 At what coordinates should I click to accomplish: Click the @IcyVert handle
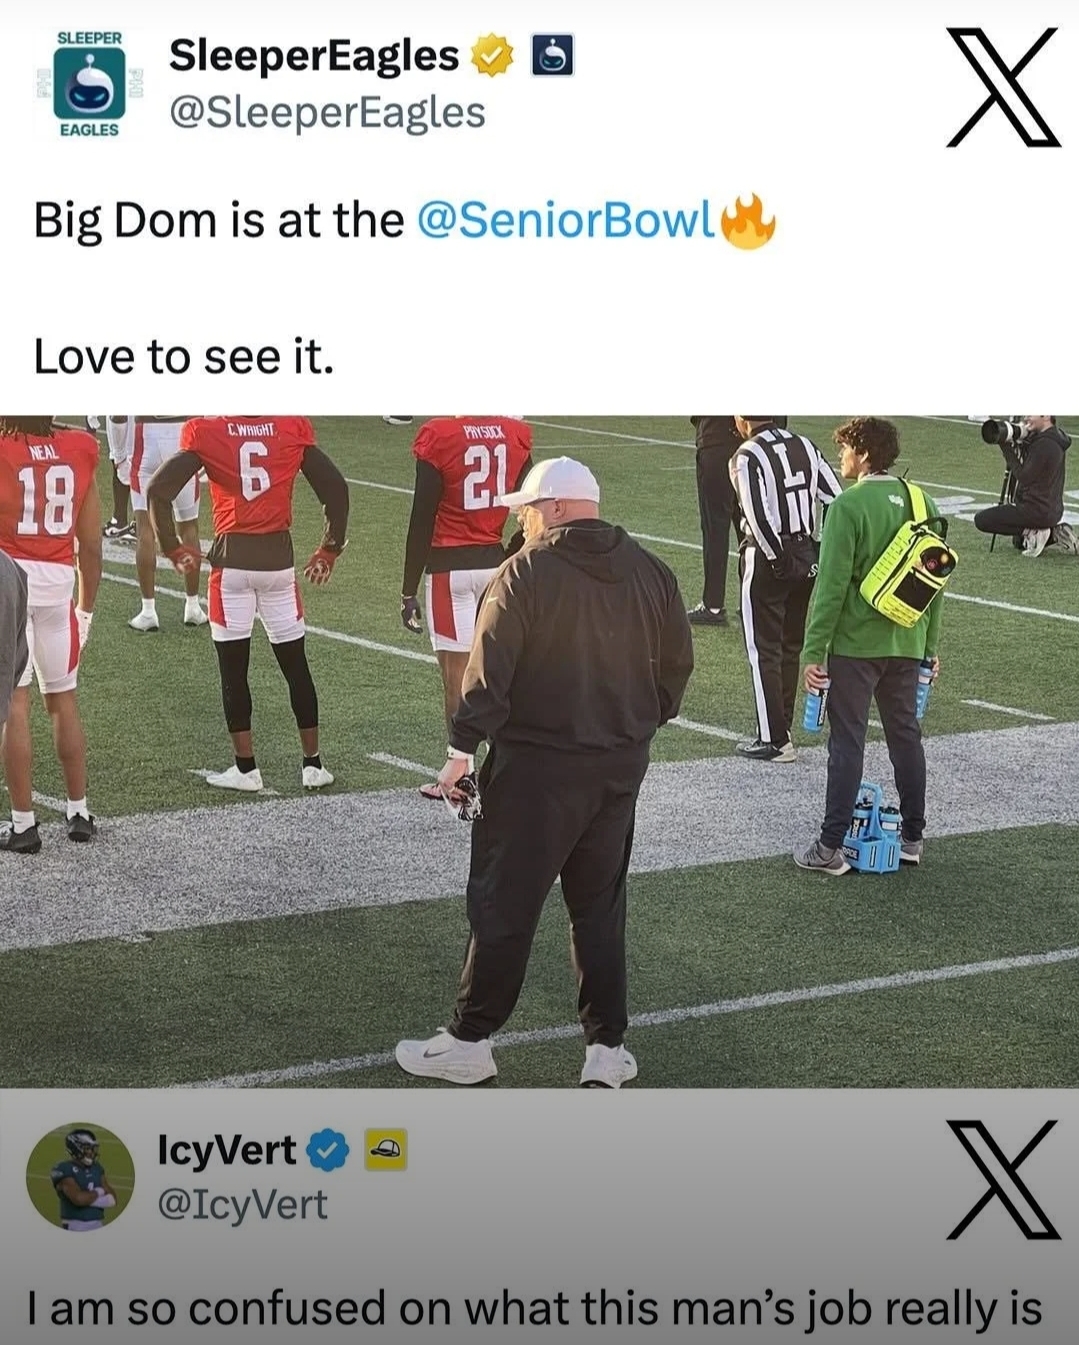[x=242, y=1204]
